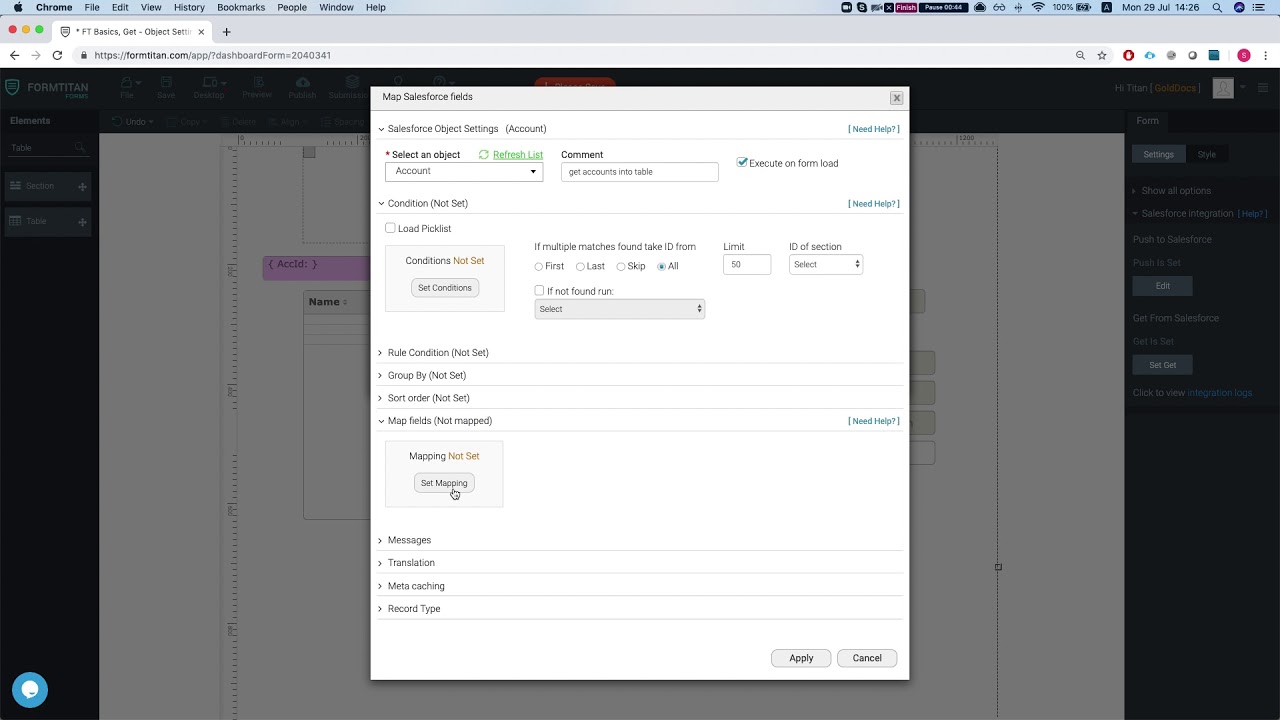Enable the Load Picklist checkbox

pyautogui.click(x=390, y=228)
